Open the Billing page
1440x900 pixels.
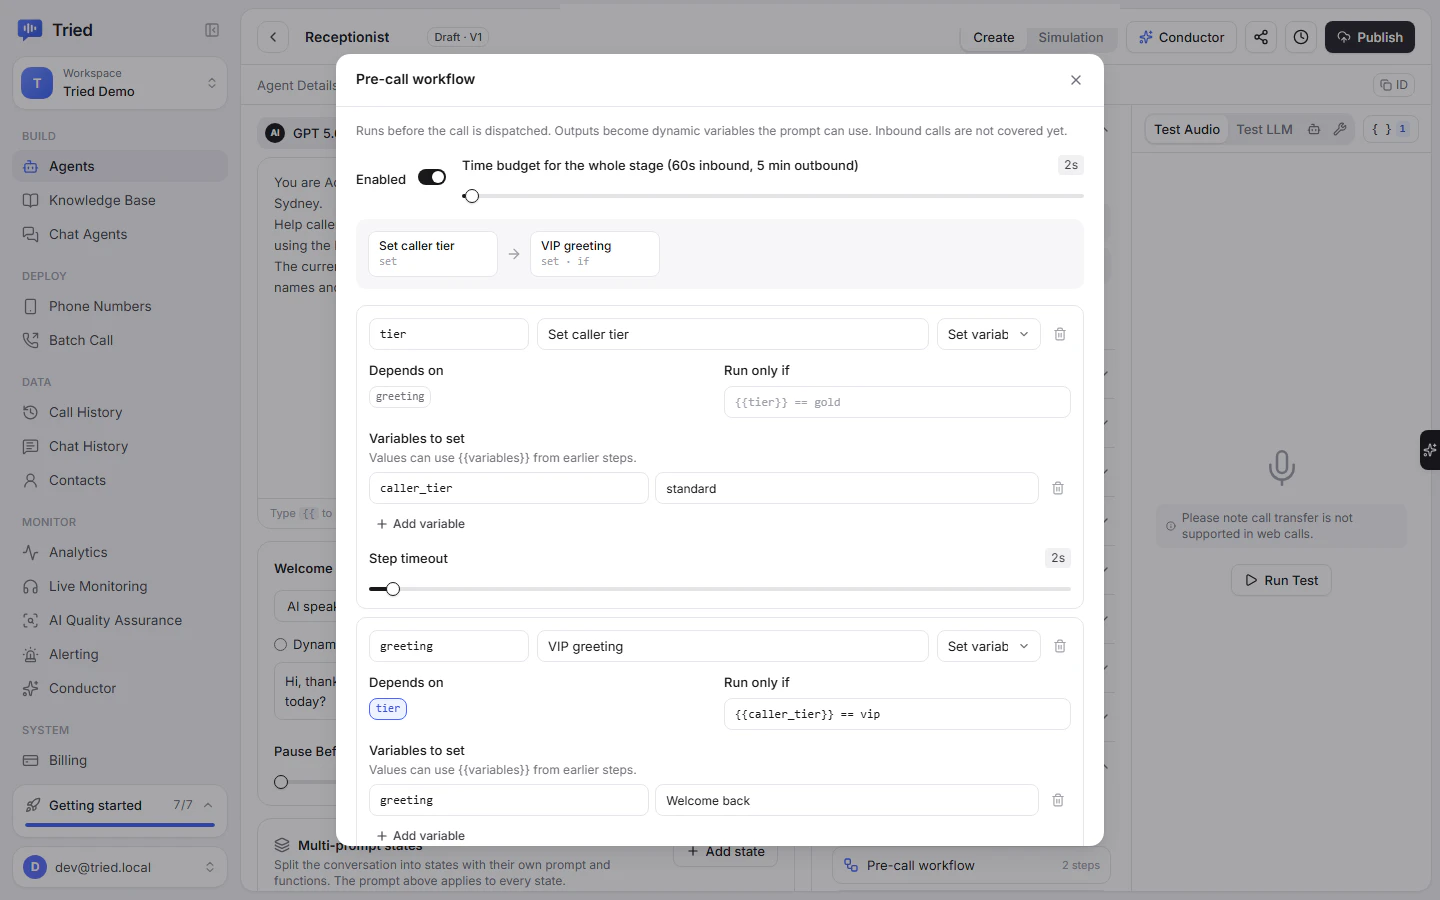click(120, 760)
